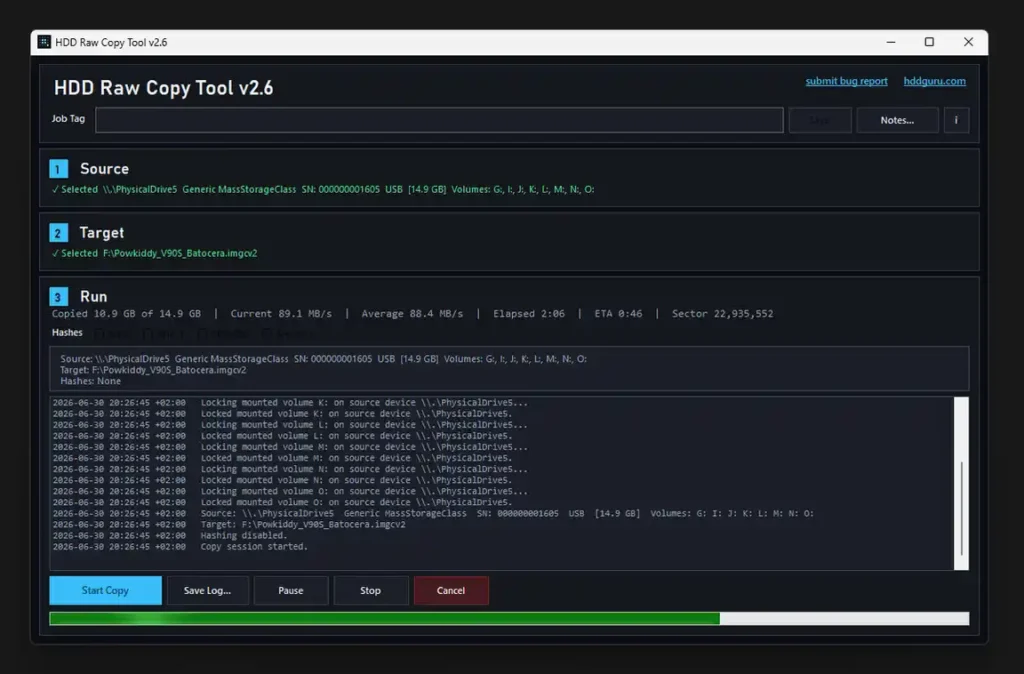Save the log with Save Log...
Viewport: 1024px width, 674px height.
(207, 590)
